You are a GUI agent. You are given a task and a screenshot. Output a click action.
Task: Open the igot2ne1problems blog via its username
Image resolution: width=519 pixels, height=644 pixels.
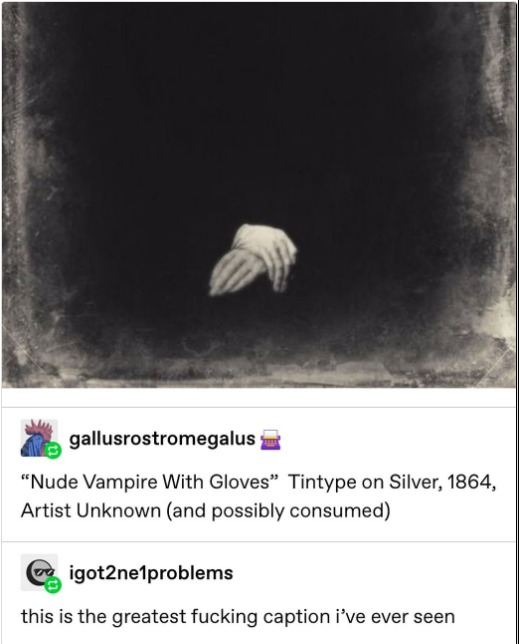click(x=151, y=573)
